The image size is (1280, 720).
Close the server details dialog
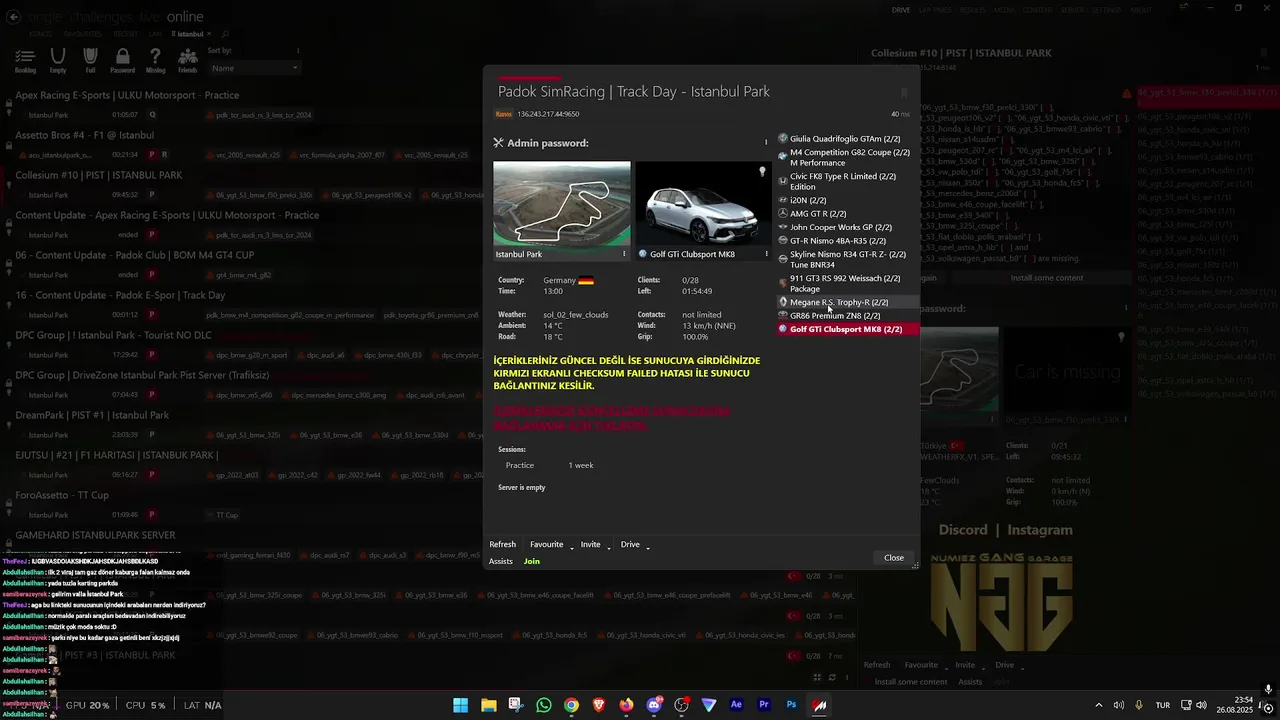pyautogui.click(x=894, y=558)
